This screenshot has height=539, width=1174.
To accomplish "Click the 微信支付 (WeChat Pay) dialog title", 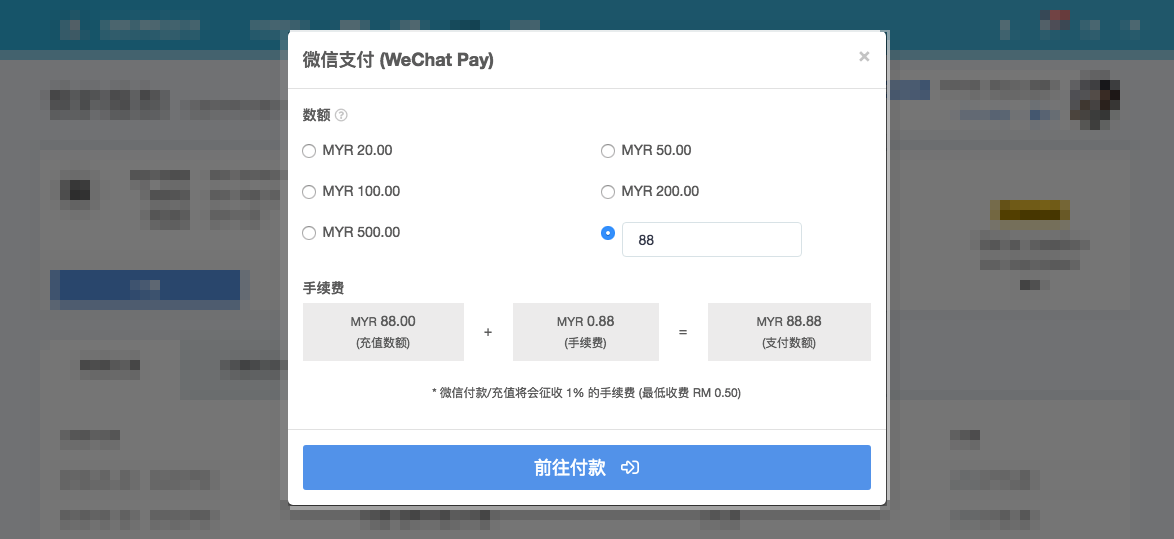I will click(398, 60).
